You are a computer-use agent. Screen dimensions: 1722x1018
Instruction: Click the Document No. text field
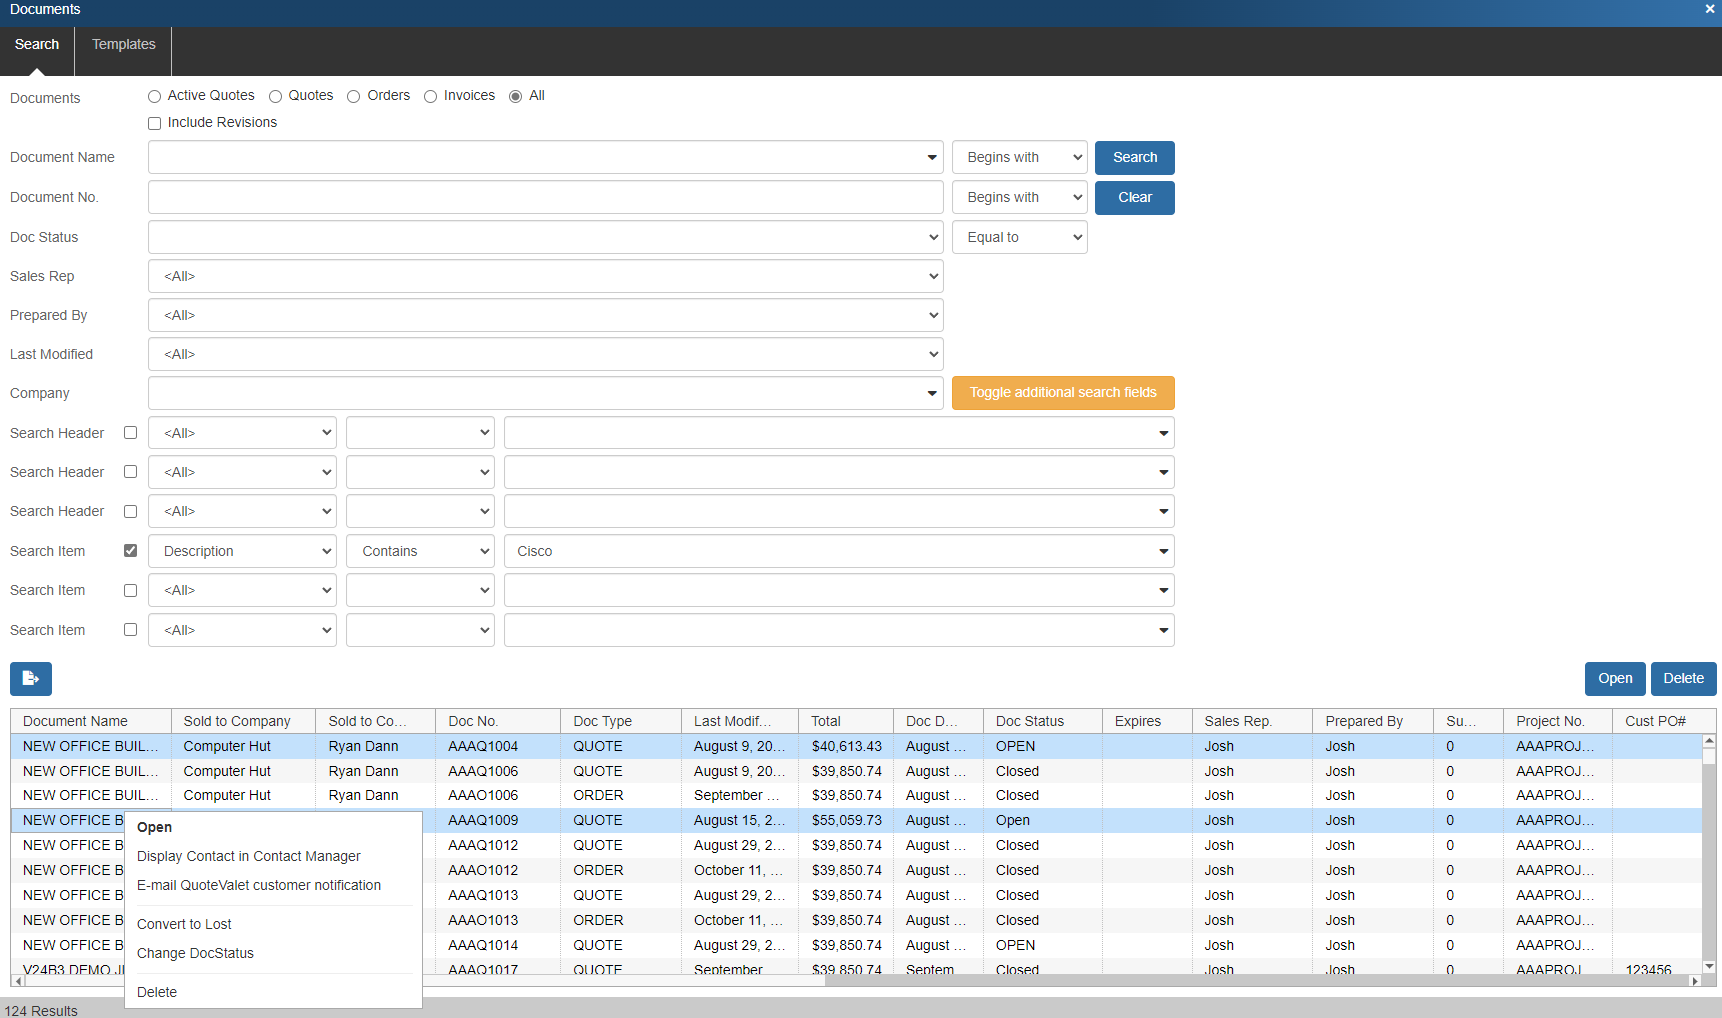pos(545,198)
